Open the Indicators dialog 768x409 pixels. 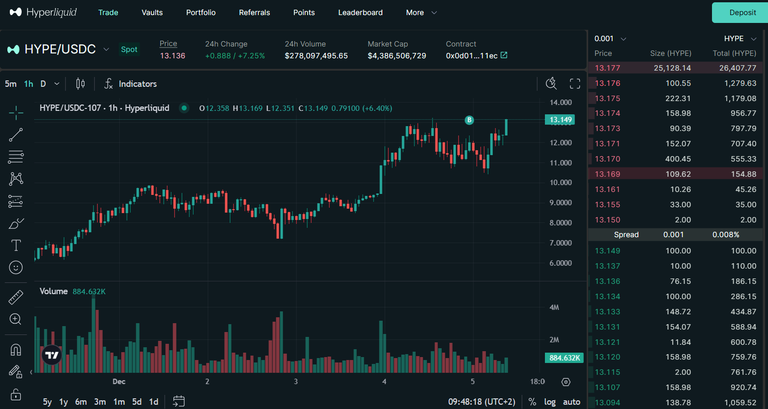click(x=130, y=84)
